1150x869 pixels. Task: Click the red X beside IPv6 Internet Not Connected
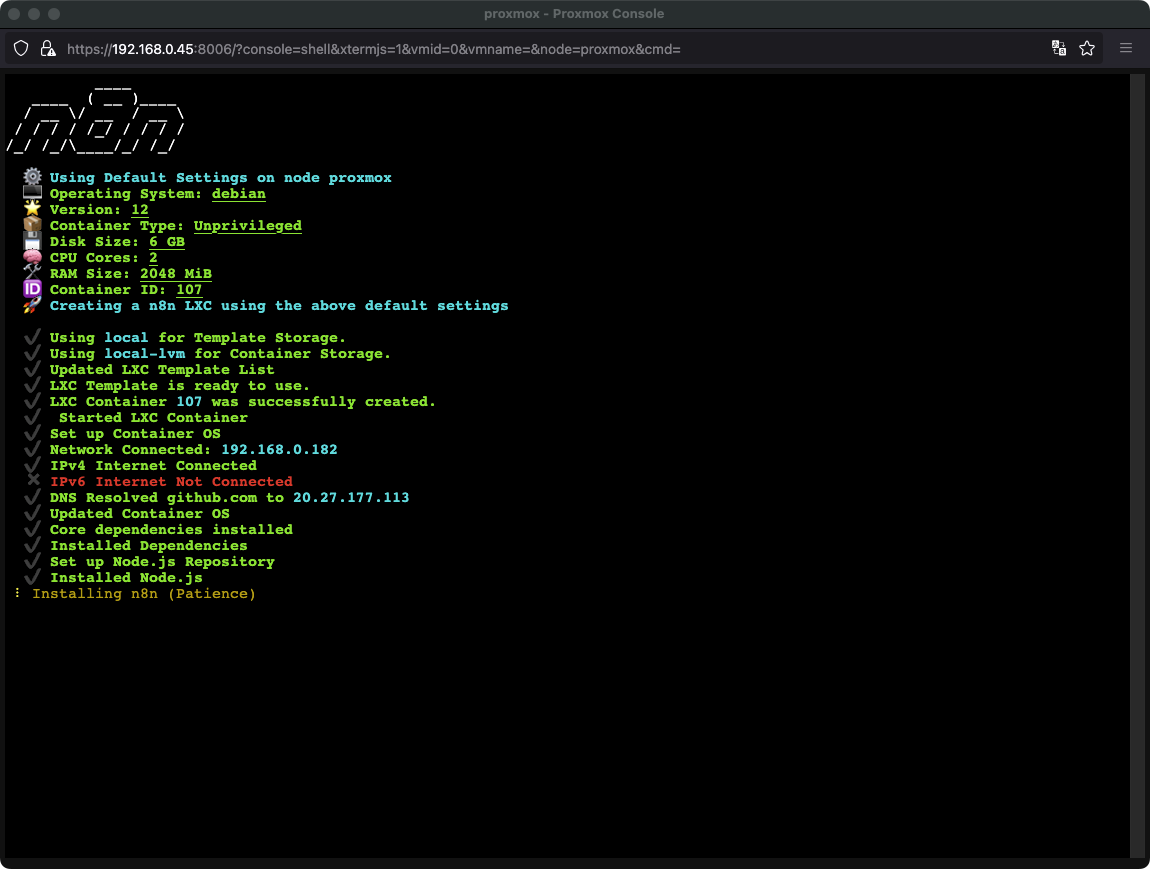coord(32,482)
